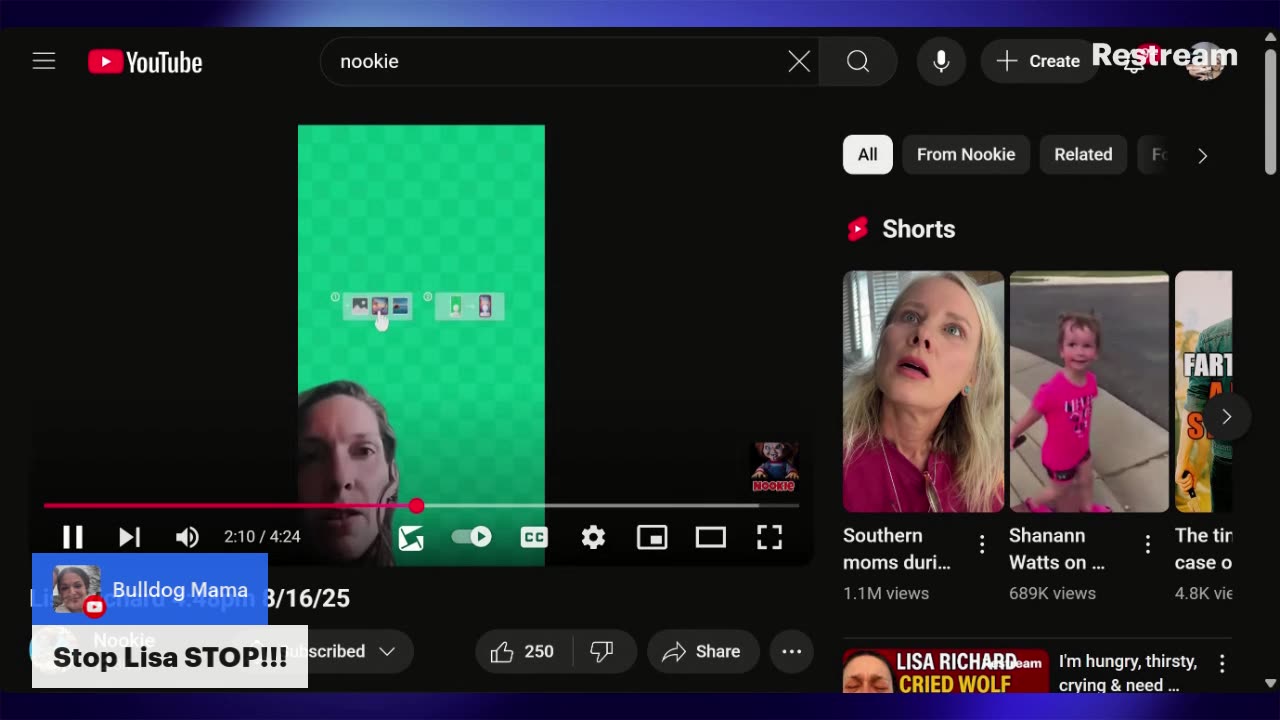This screenshot has height=720, width=1280.
Task: Open more actions ellipsis below video
Action: [792, 652]
